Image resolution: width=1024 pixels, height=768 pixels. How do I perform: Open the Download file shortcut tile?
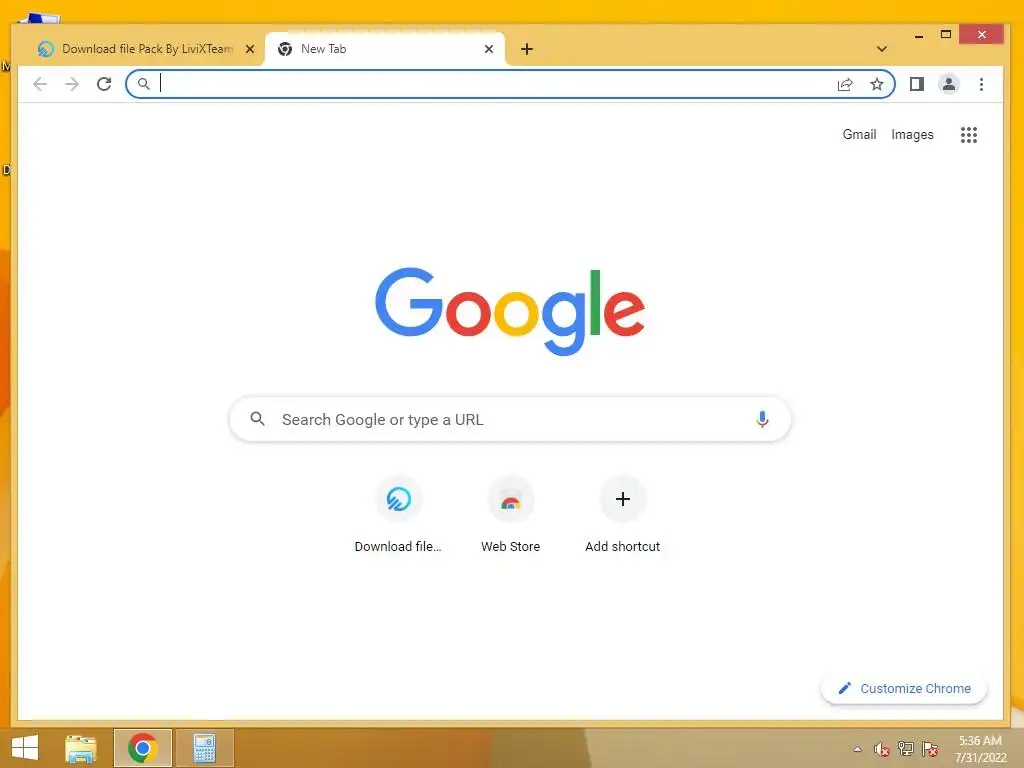398,515
